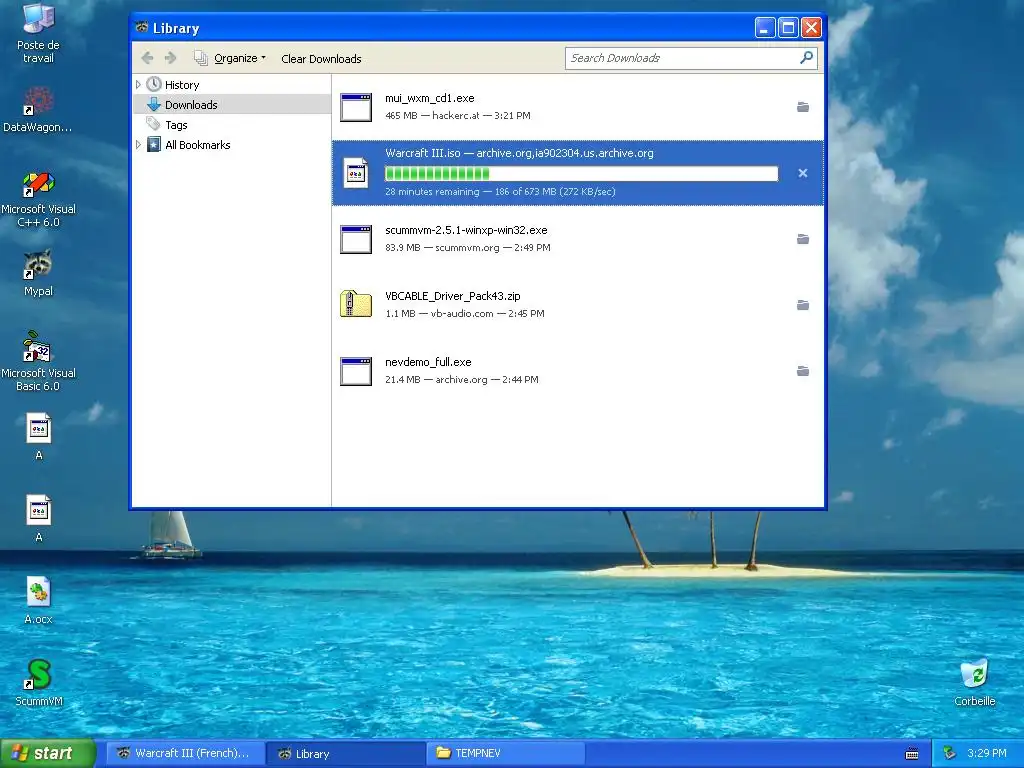
Task: Select the DataWagon desktop shortcut
Action: (x=38, y=109)
